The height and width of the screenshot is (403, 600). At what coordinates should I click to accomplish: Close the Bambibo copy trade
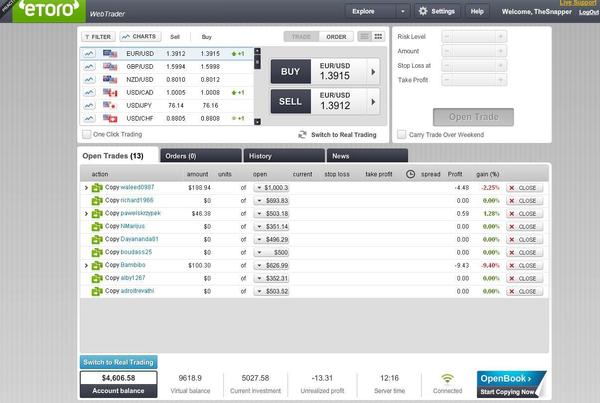click(524, 266)
